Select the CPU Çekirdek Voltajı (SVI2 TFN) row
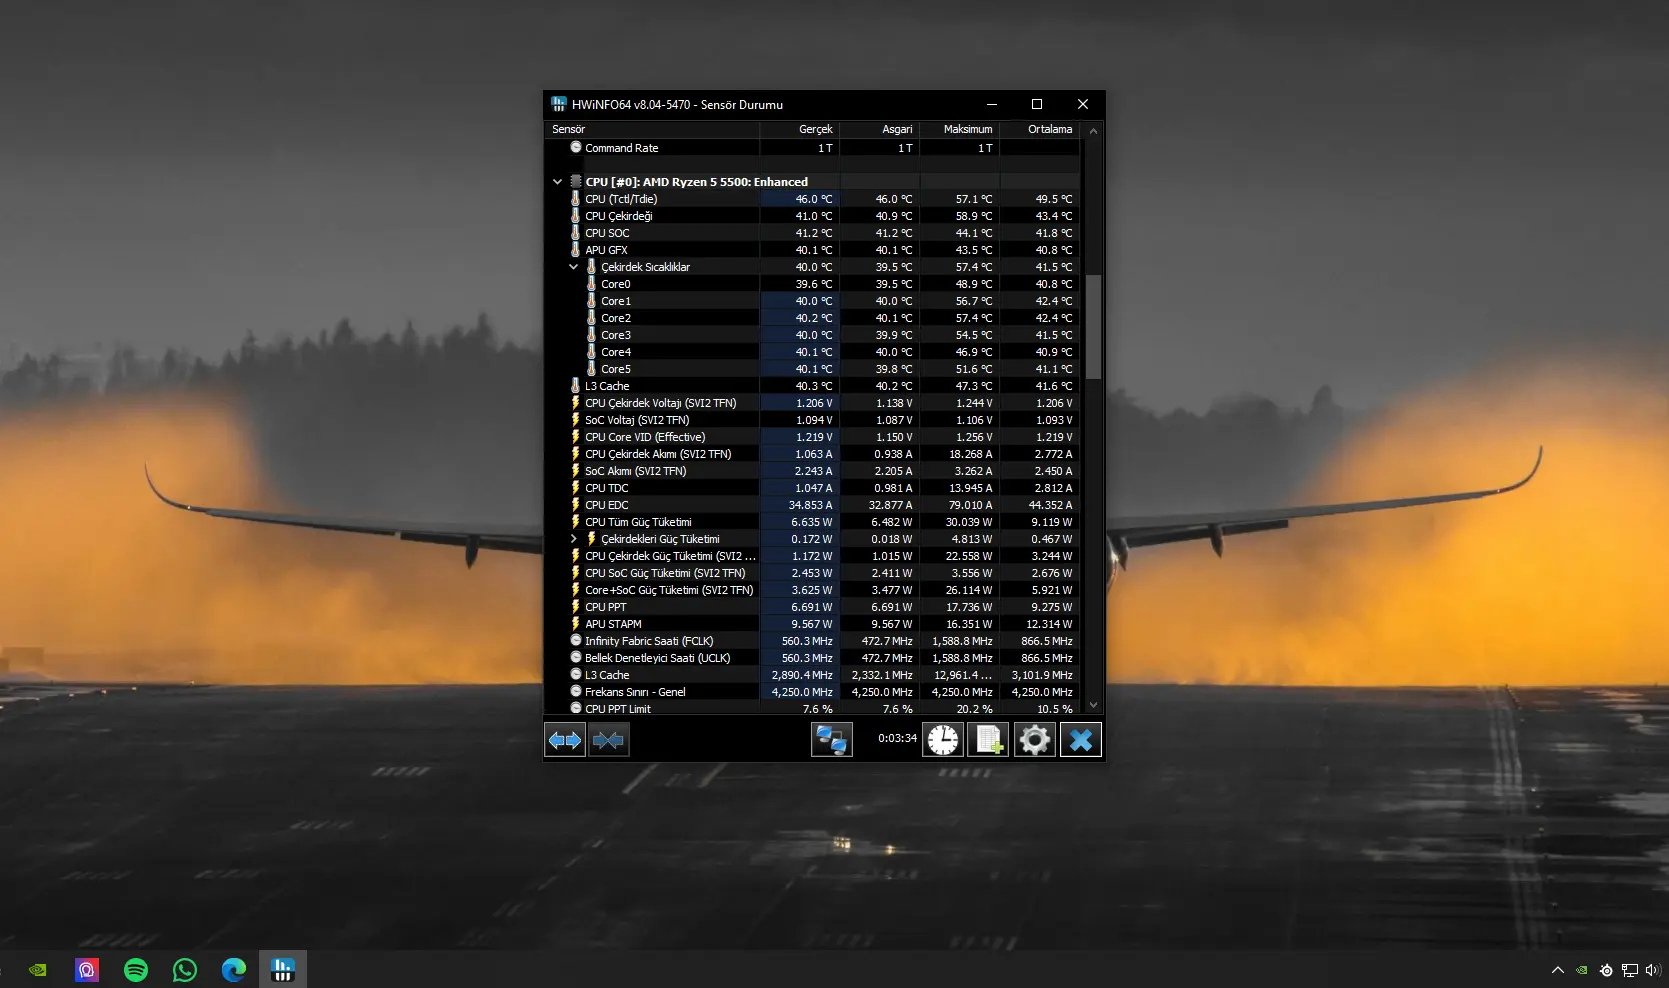1669x988 pixels. (812, 403)
